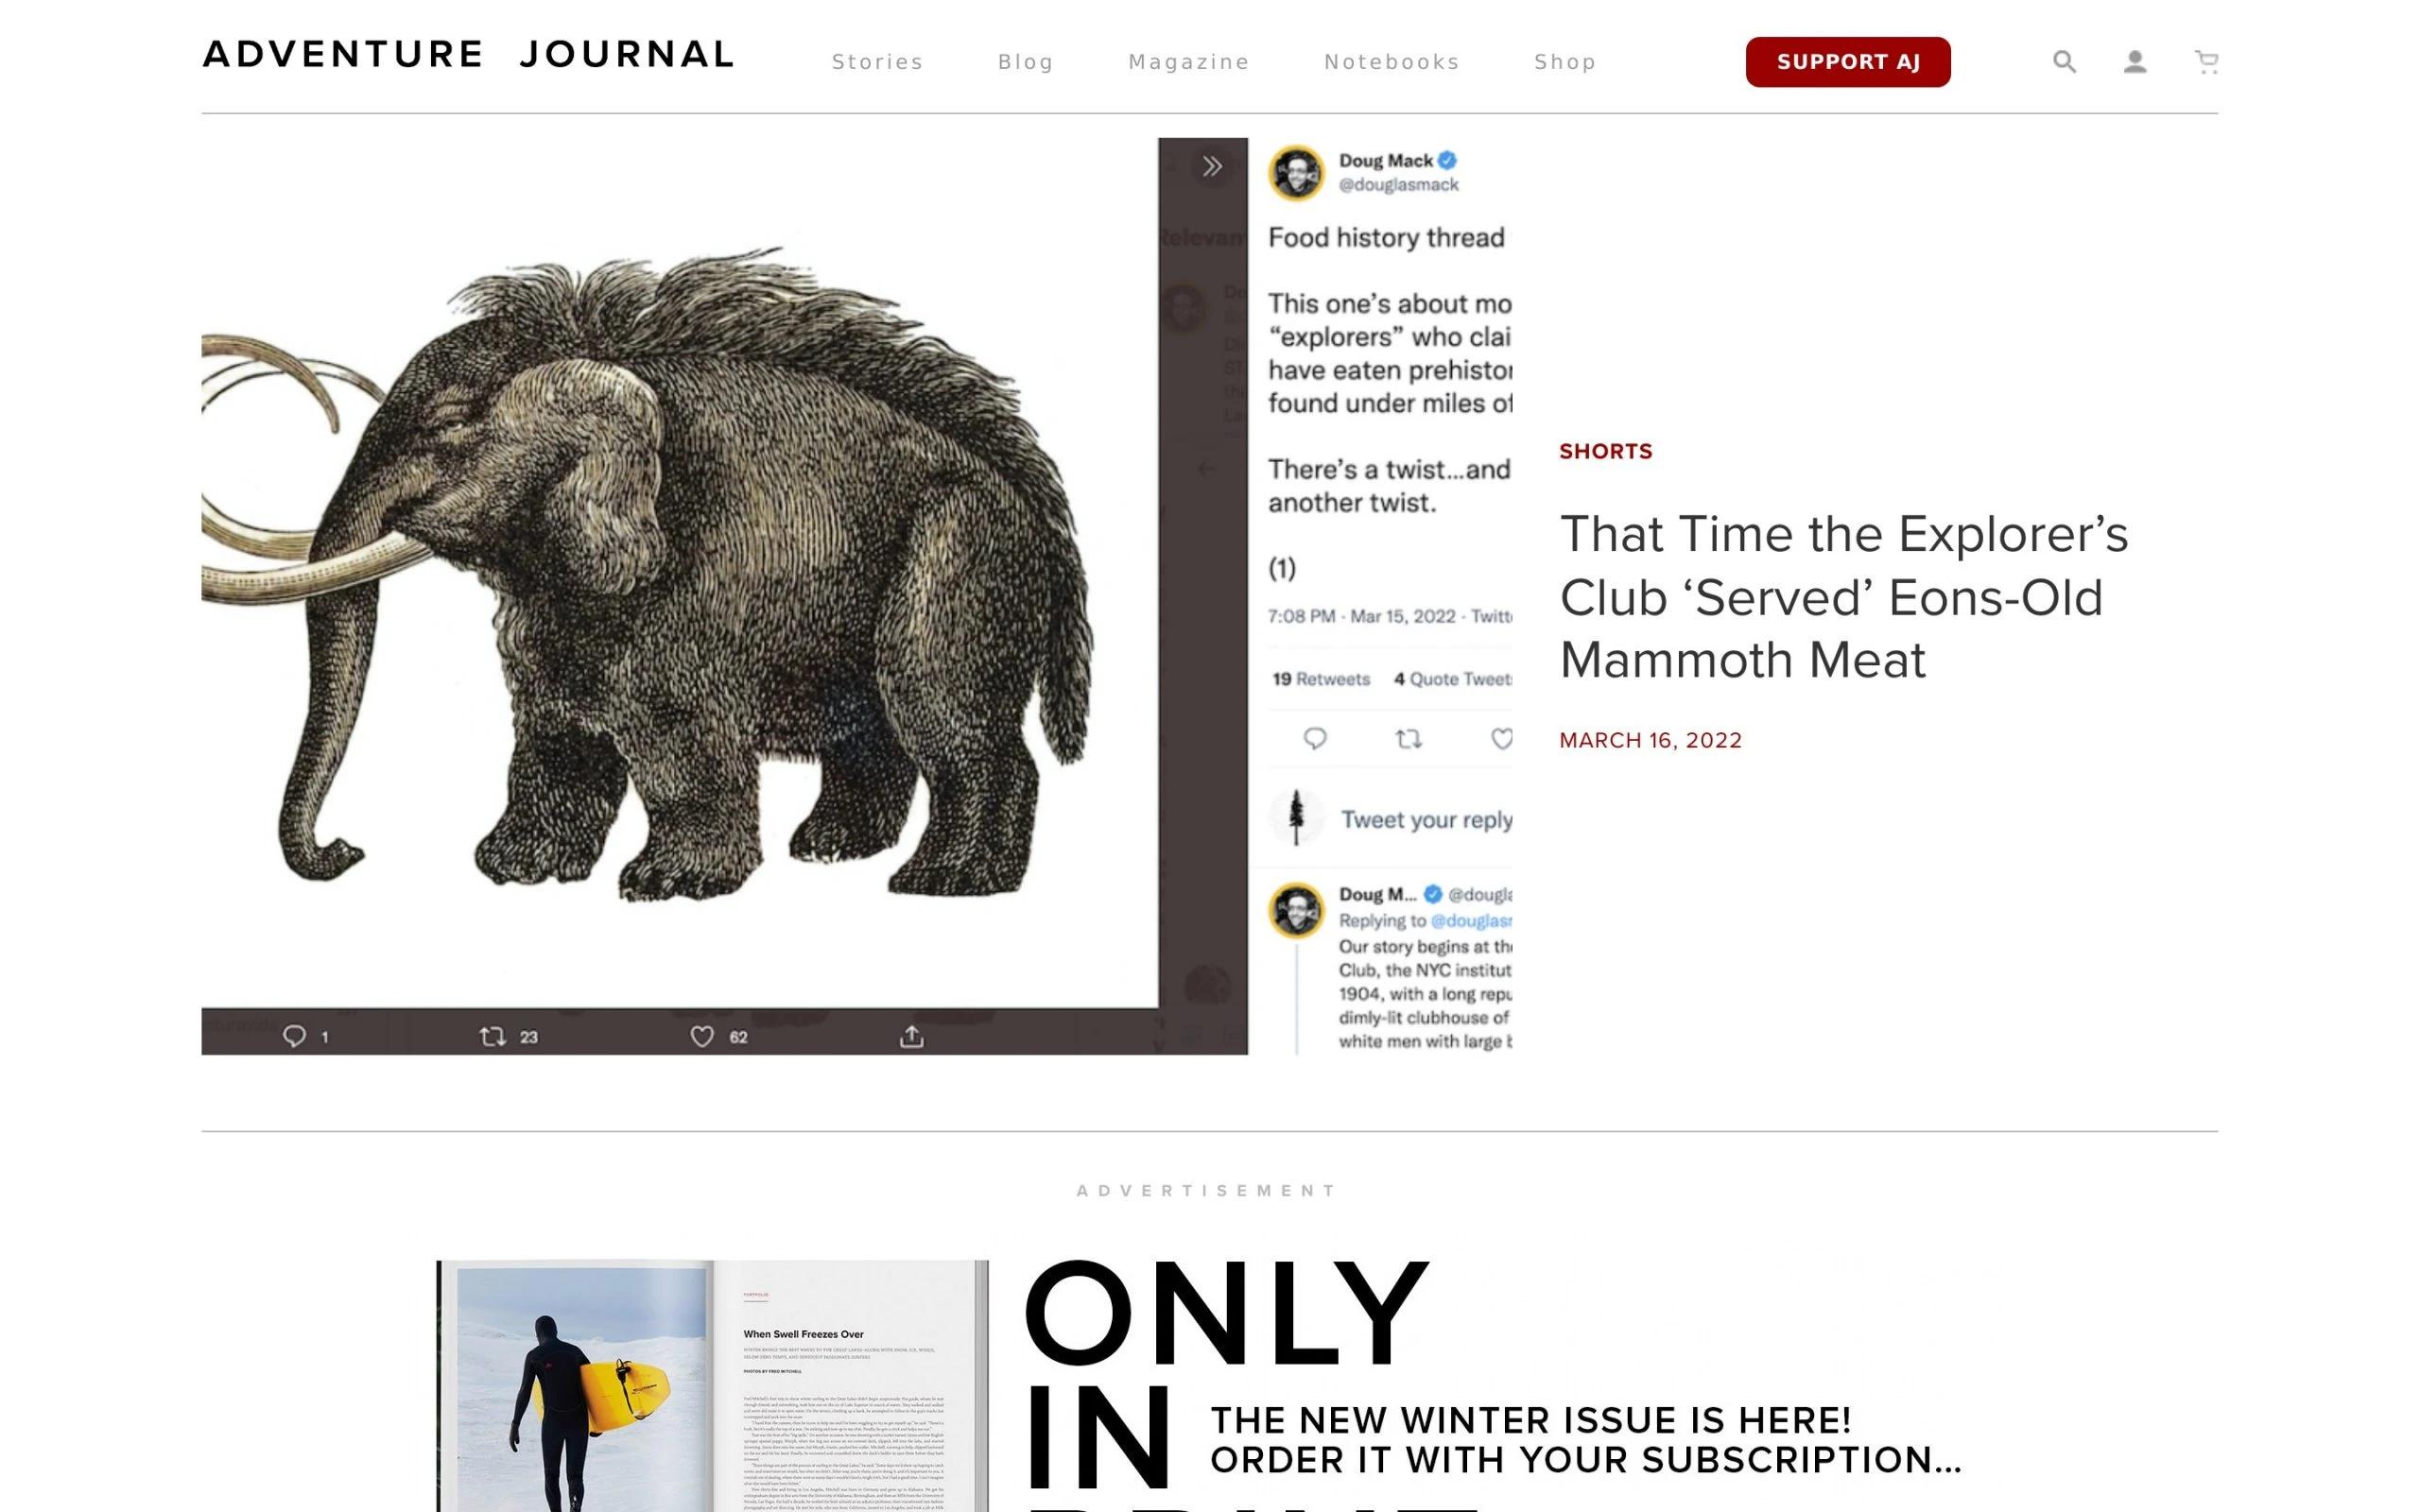Open the Shop navigation link
This screenshot has height=1512, width=2420.
click(x=1564, y=62)
